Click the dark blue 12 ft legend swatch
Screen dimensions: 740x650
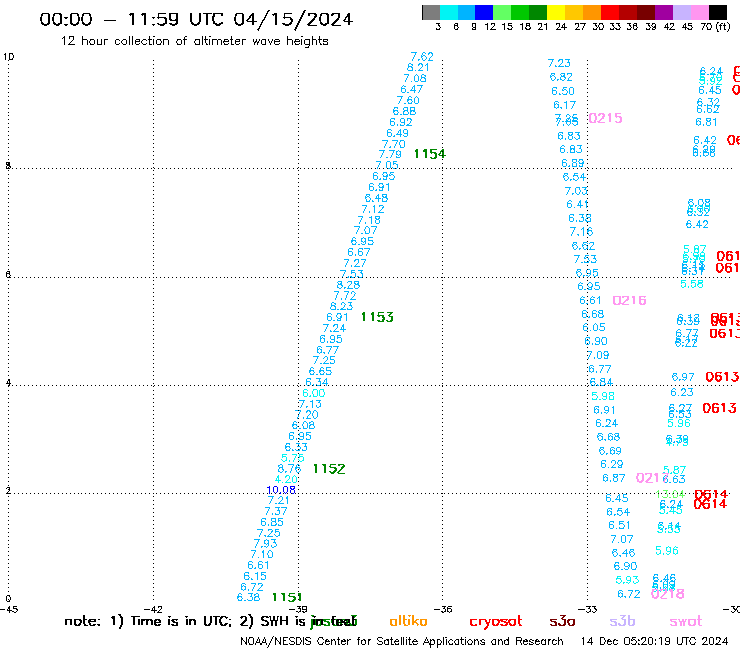(484, 12)
